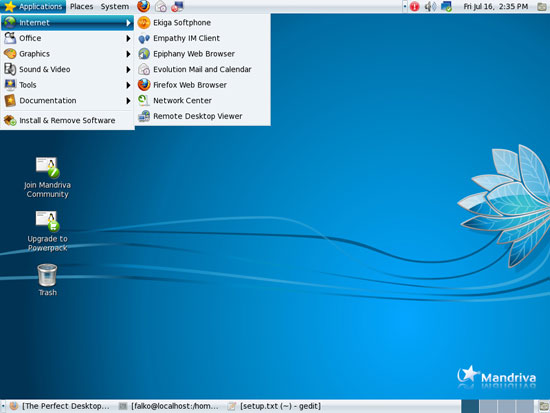Image resolution: width=550 pixels, height=413 pixels.
Task: Open Network Center
Action: click(203, 100)
